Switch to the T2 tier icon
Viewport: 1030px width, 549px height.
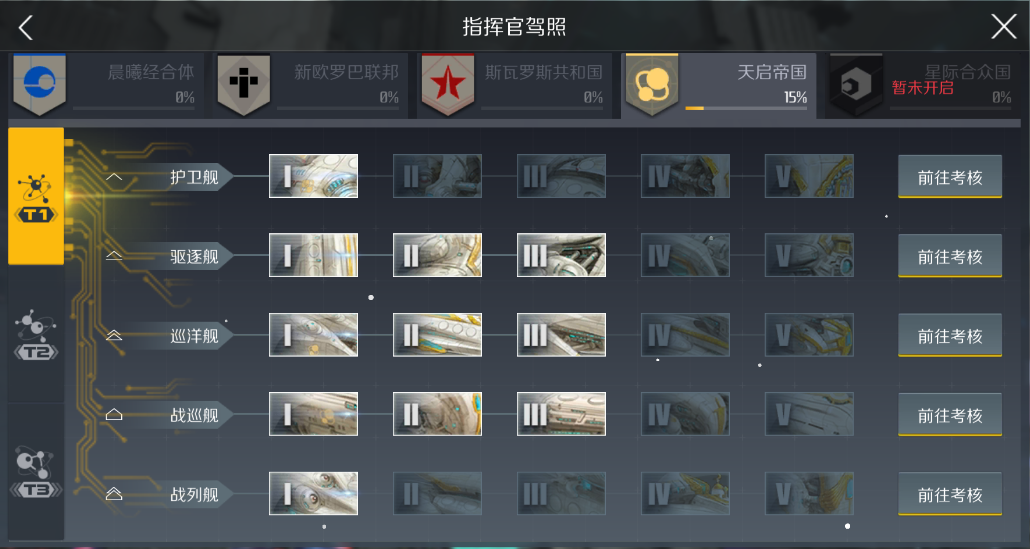(x=36, y=336)
